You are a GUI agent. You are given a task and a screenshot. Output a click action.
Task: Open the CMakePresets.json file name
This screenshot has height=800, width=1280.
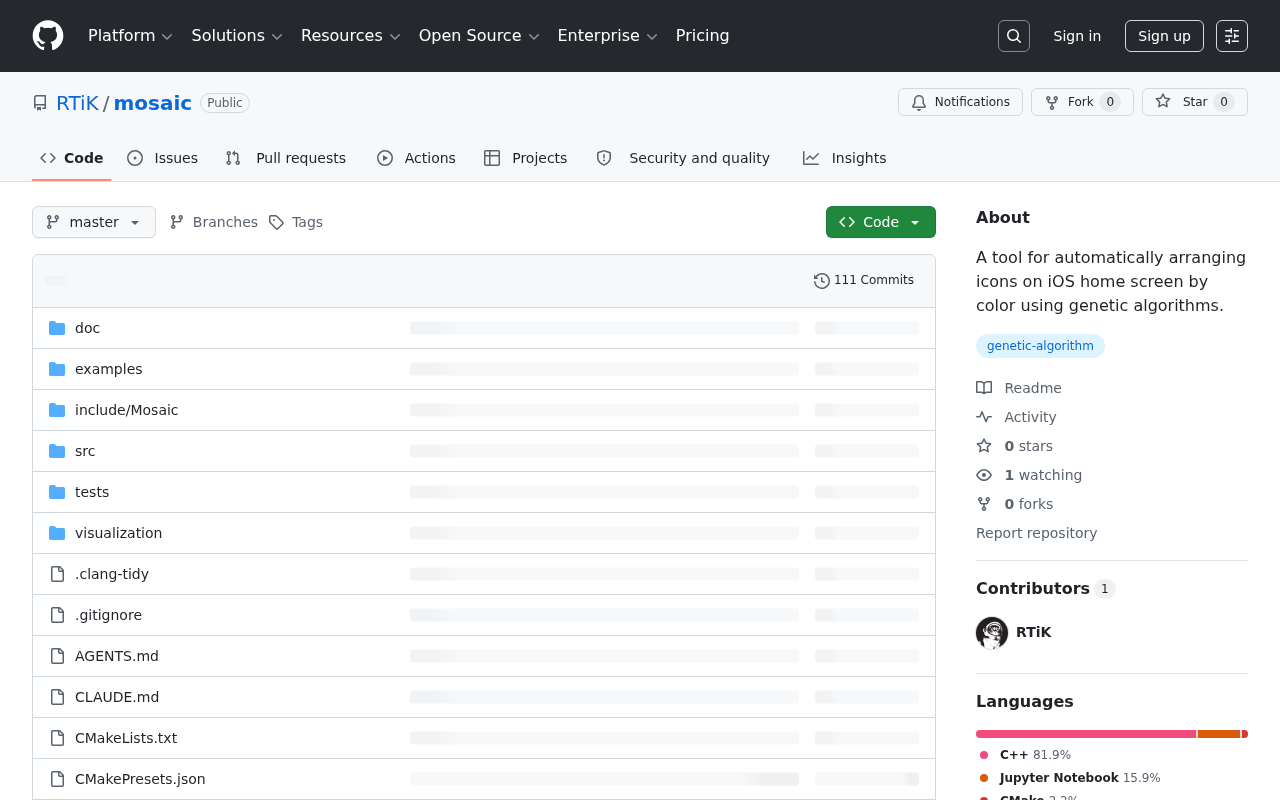(x=140, y=779)
